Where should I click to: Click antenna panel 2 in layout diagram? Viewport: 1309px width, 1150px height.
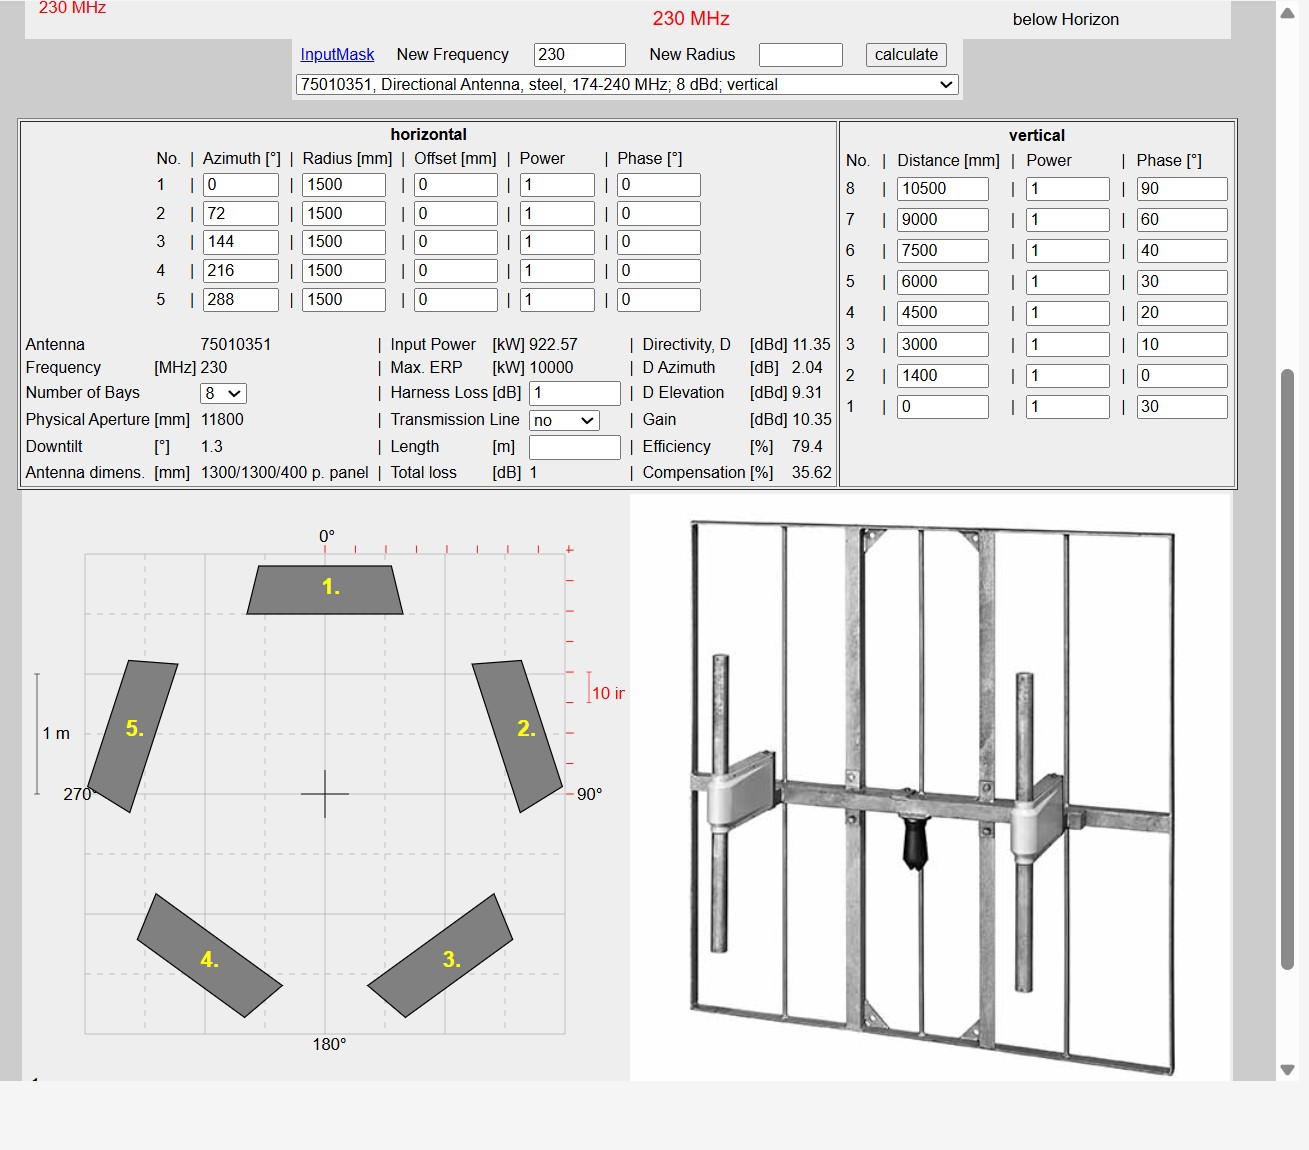(517, 735)
